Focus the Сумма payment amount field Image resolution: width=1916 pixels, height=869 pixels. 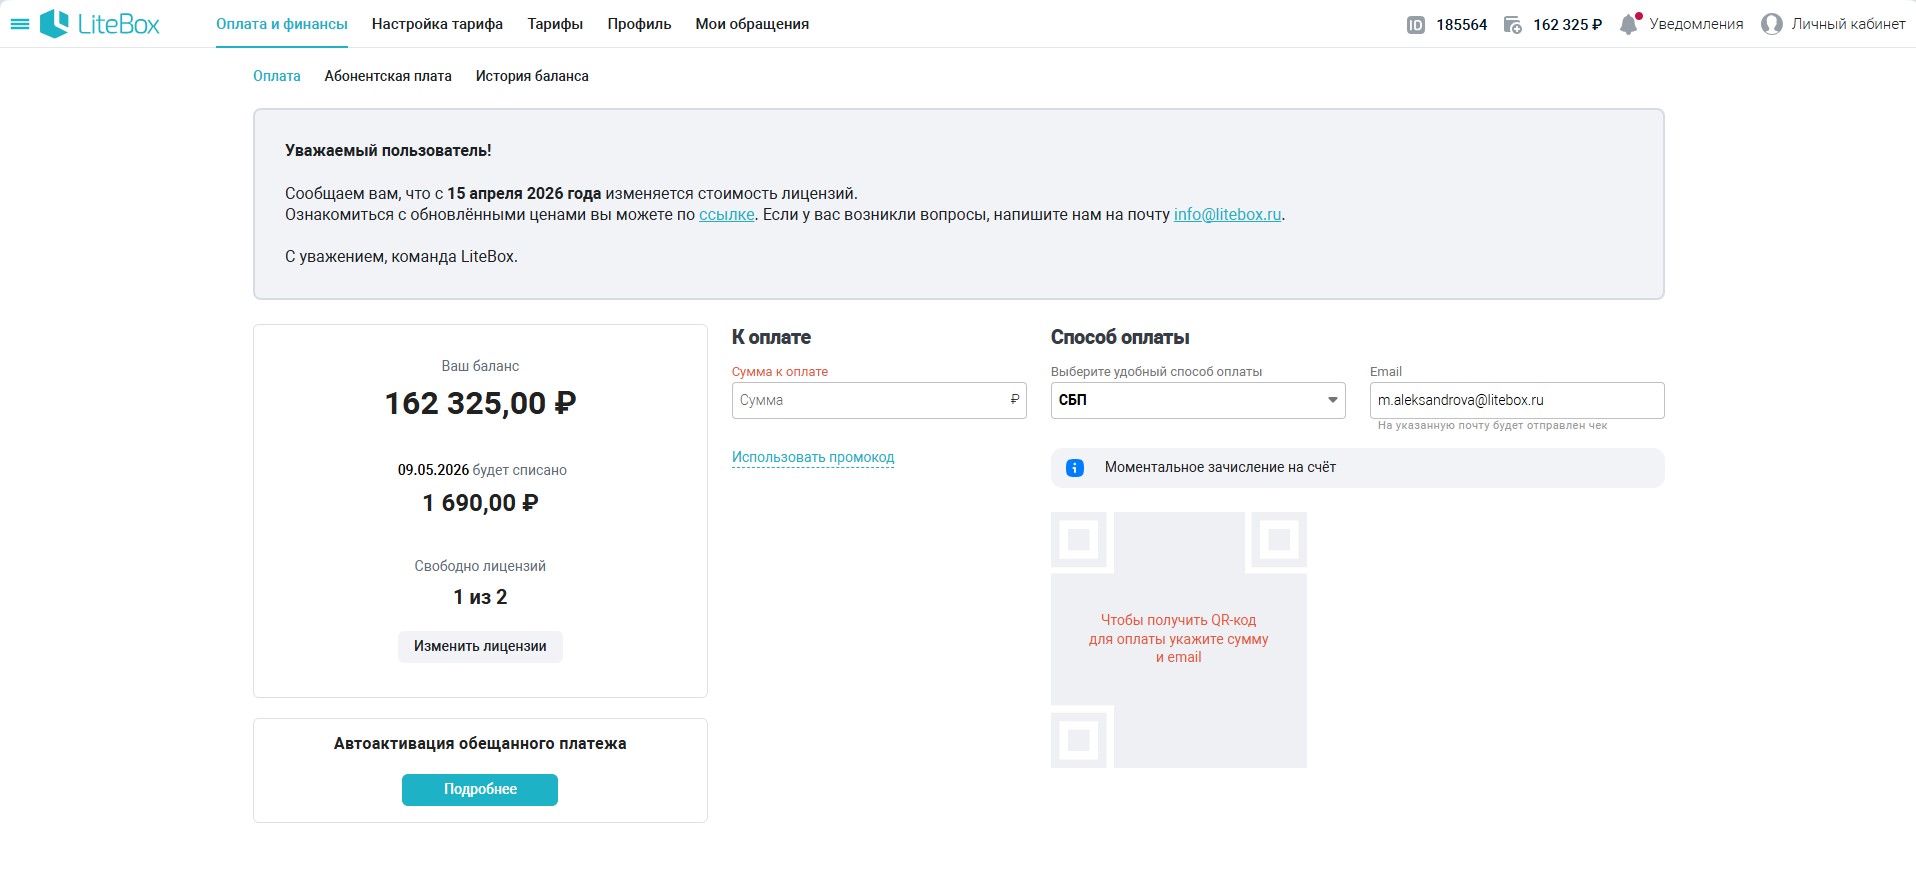[x=879, y=400]
